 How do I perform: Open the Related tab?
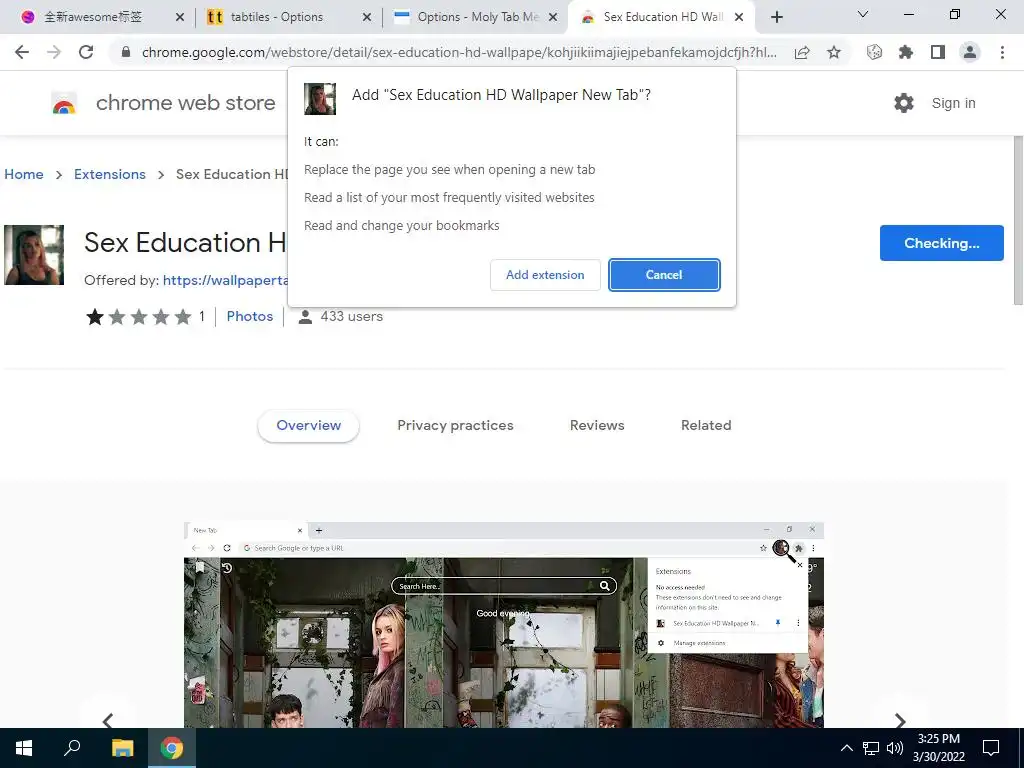706,425
